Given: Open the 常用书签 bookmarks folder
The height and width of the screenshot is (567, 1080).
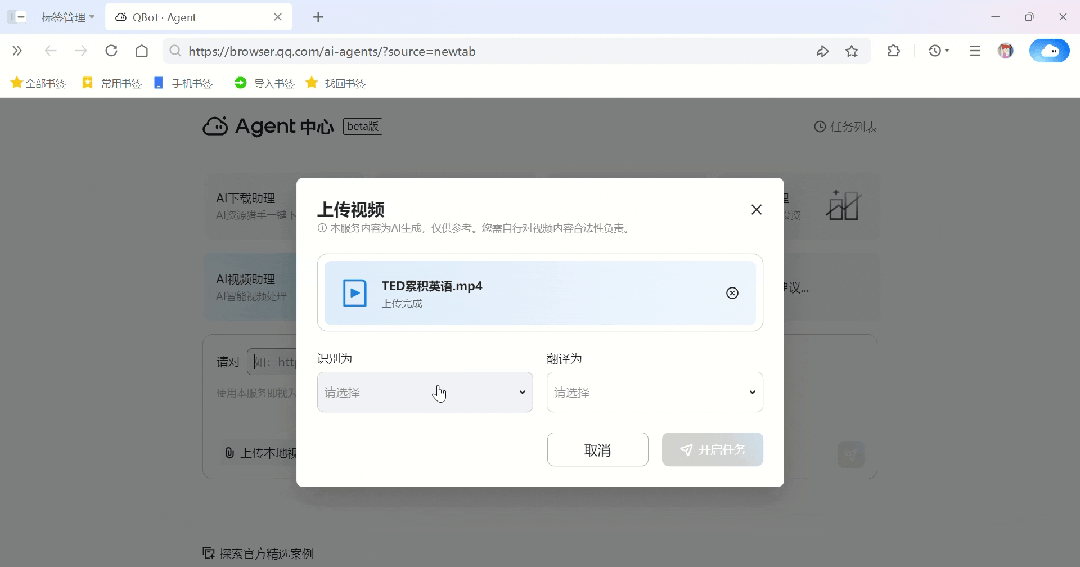Looking at the screenshot, I should (112, 83).
